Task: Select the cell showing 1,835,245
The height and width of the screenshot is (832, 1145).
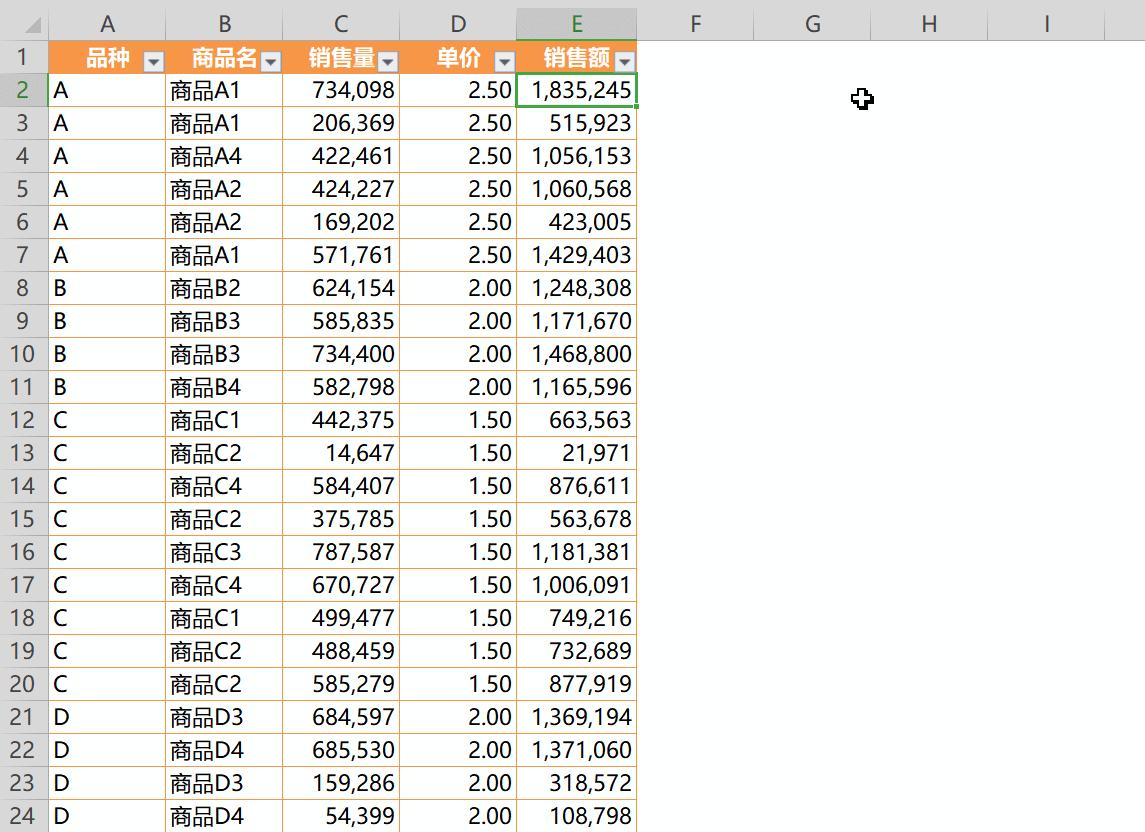Action: click(577, 90)
